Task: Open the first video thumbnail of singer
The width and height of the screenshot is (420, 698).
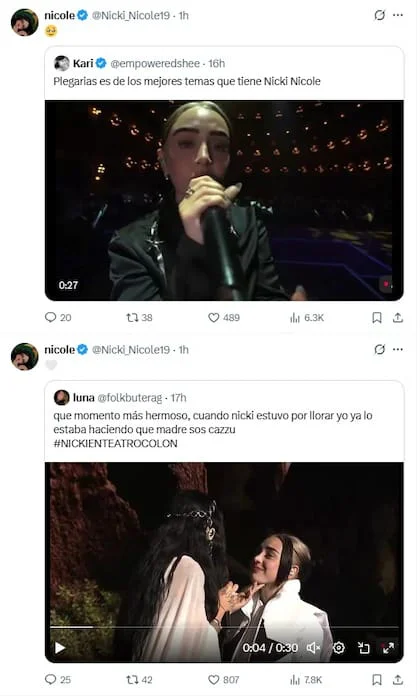Action: 224,200
